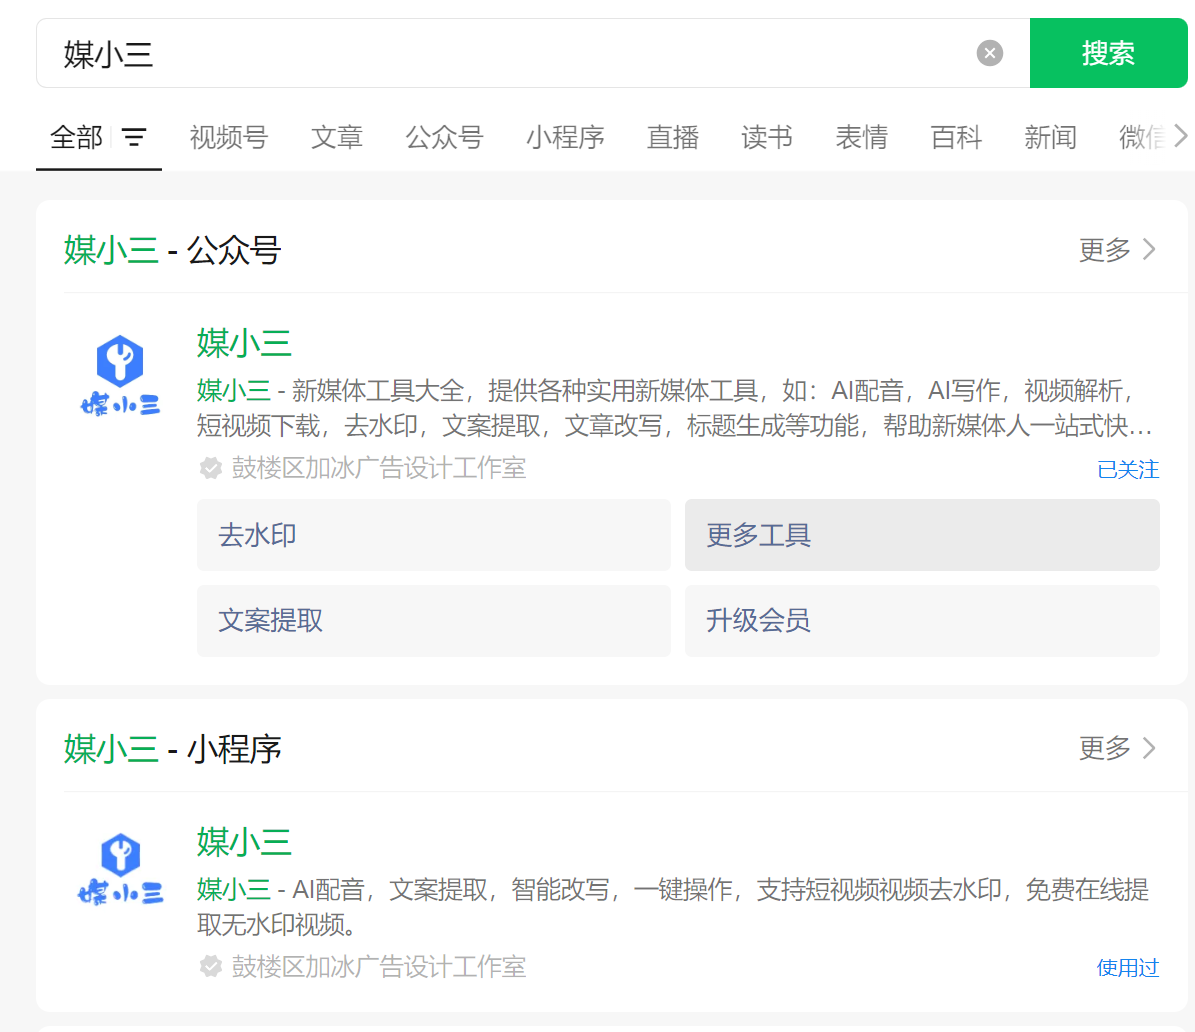Click the 媒小三 公众号 logo avatar
Image resolution: width=1195 pixels, height=1032 pixels.
pos(120,375)
